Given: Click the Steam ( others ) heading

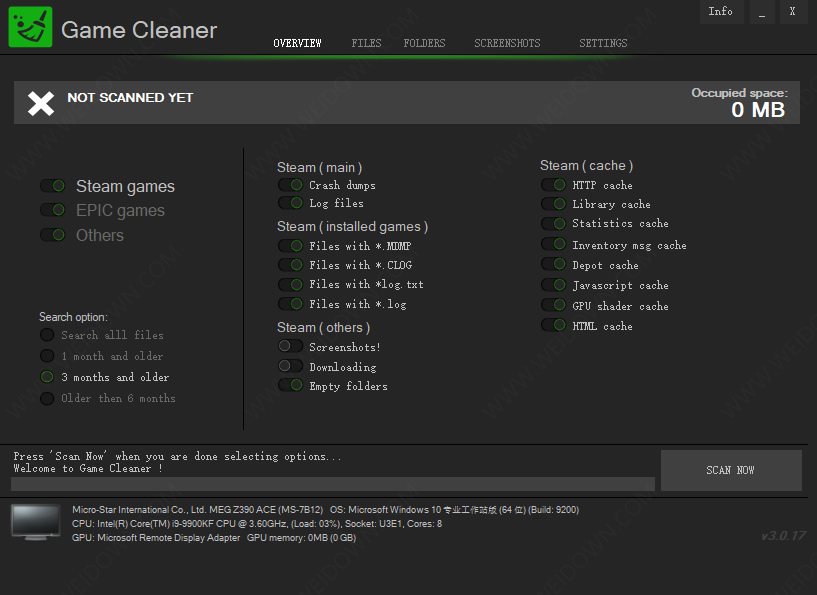Looking at the screenshot, I should coord(324,328).
